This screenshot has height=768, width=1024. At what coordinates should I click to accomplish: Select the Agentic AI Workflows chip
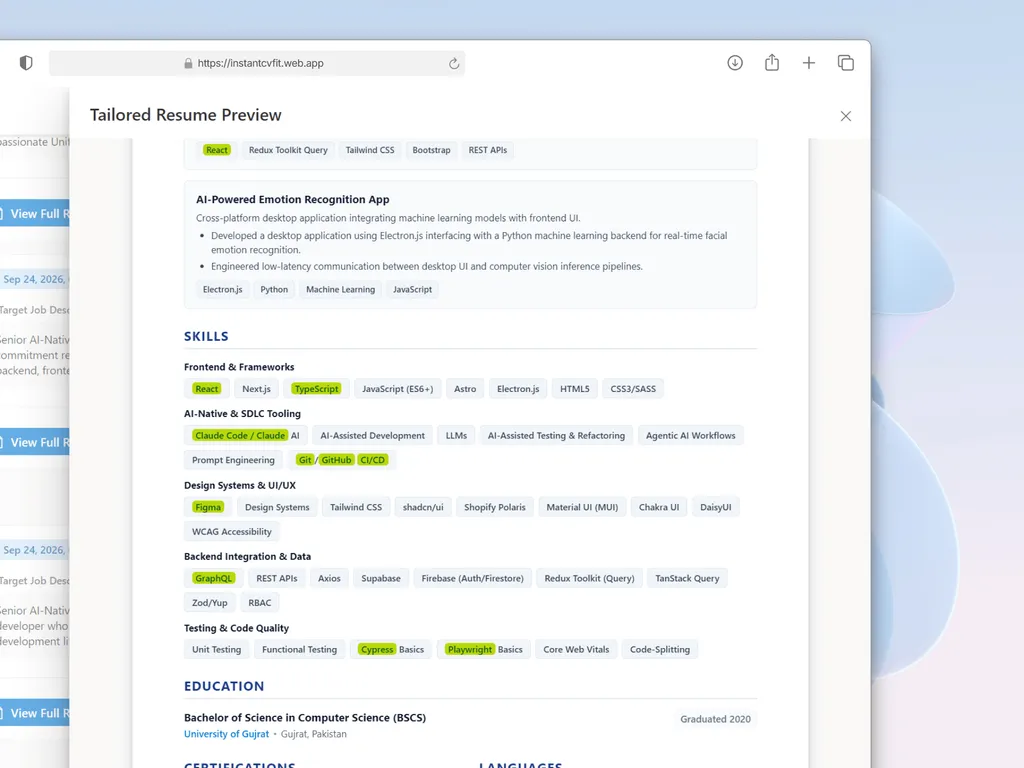tap(691, 436)
